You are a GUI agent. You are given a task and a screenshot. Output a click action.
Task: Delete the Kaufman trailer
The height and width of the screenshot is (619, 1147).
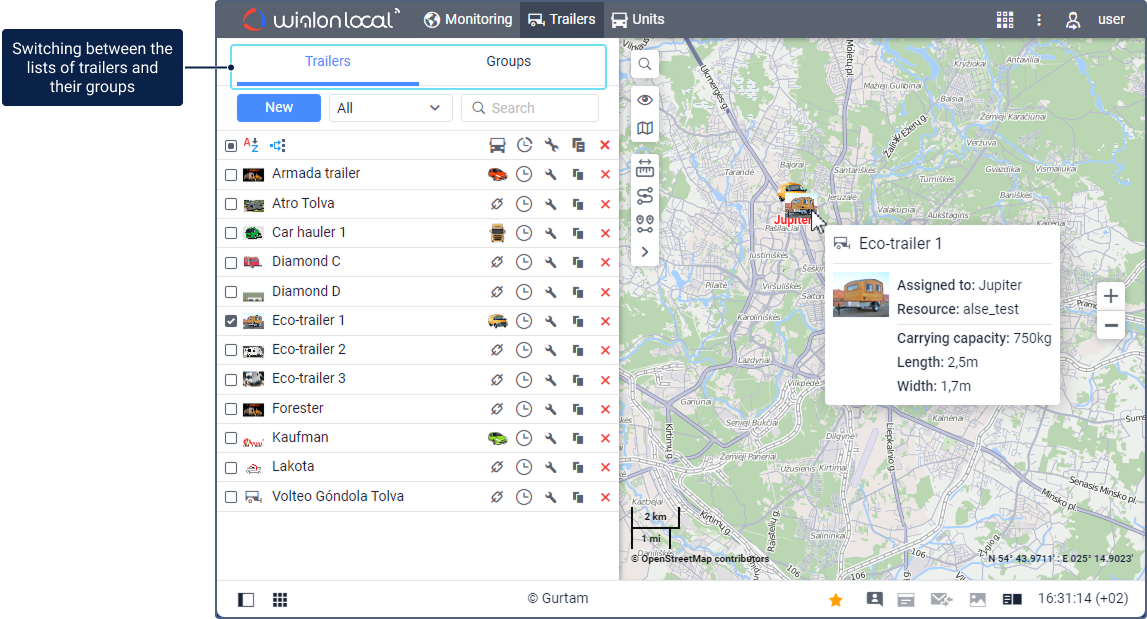(x=605, y=438)
